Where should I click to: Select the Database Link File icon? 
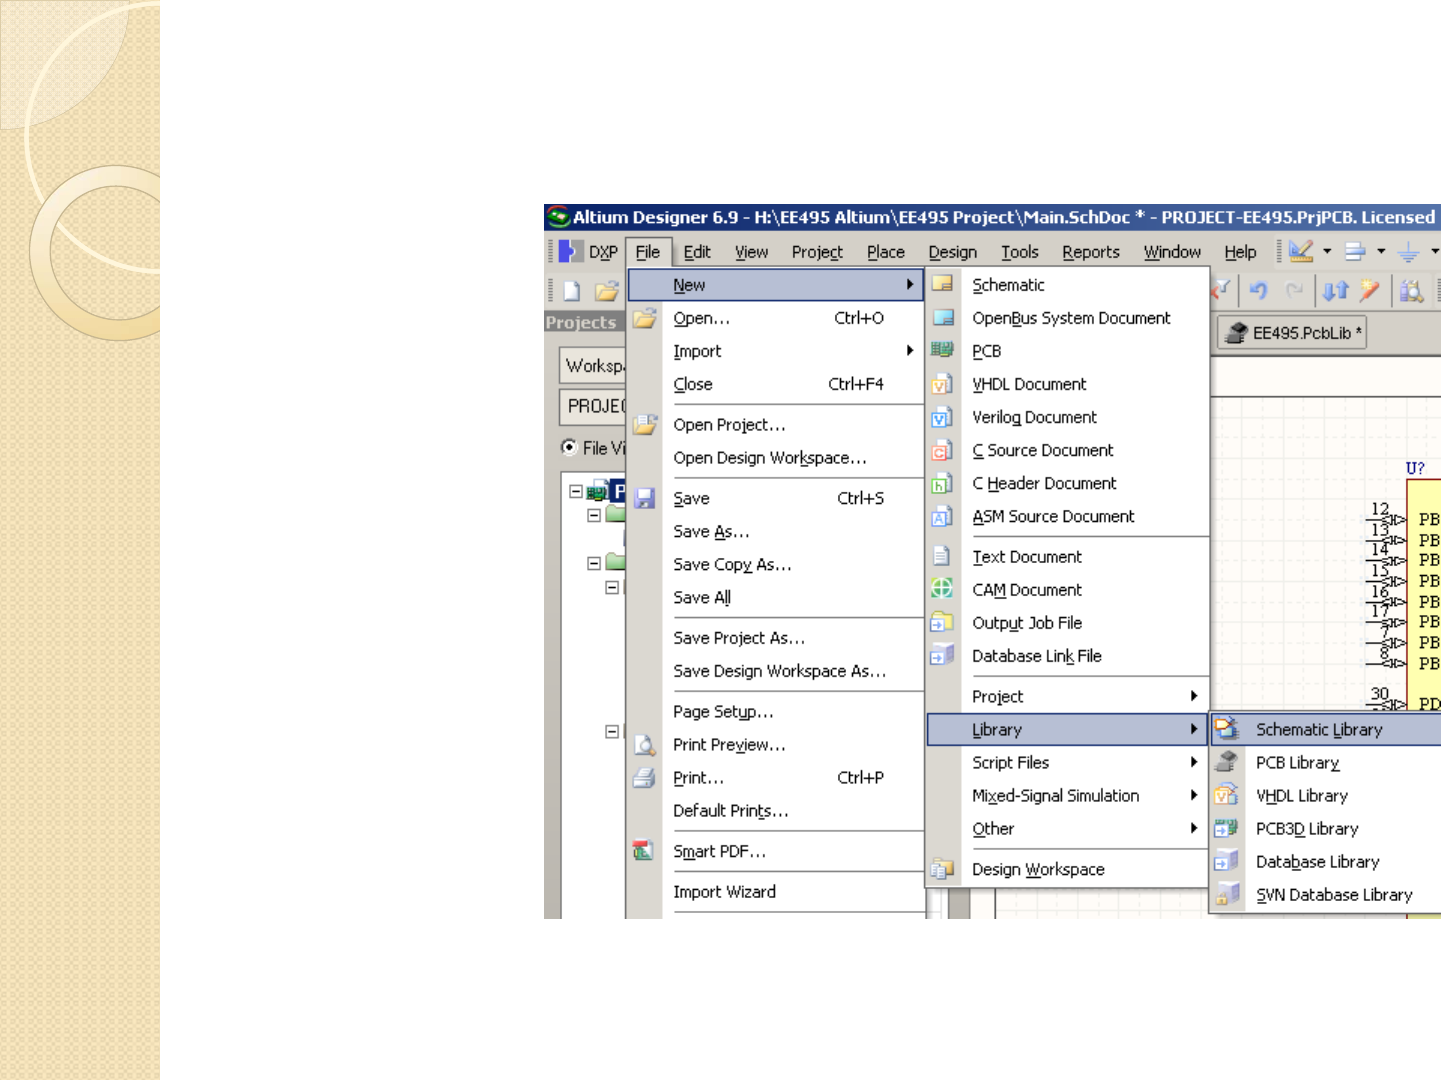(x=942, y=655)
